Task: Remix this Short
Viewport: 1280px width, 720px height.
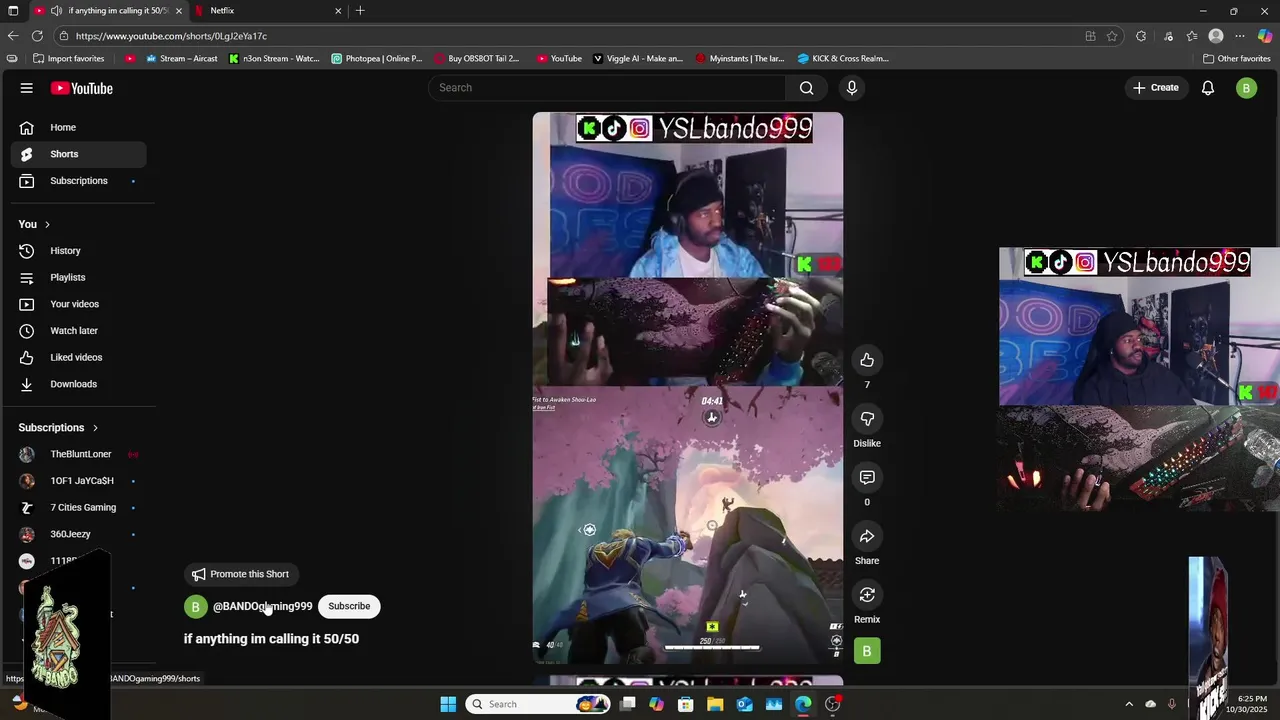Action: (867, 595)
